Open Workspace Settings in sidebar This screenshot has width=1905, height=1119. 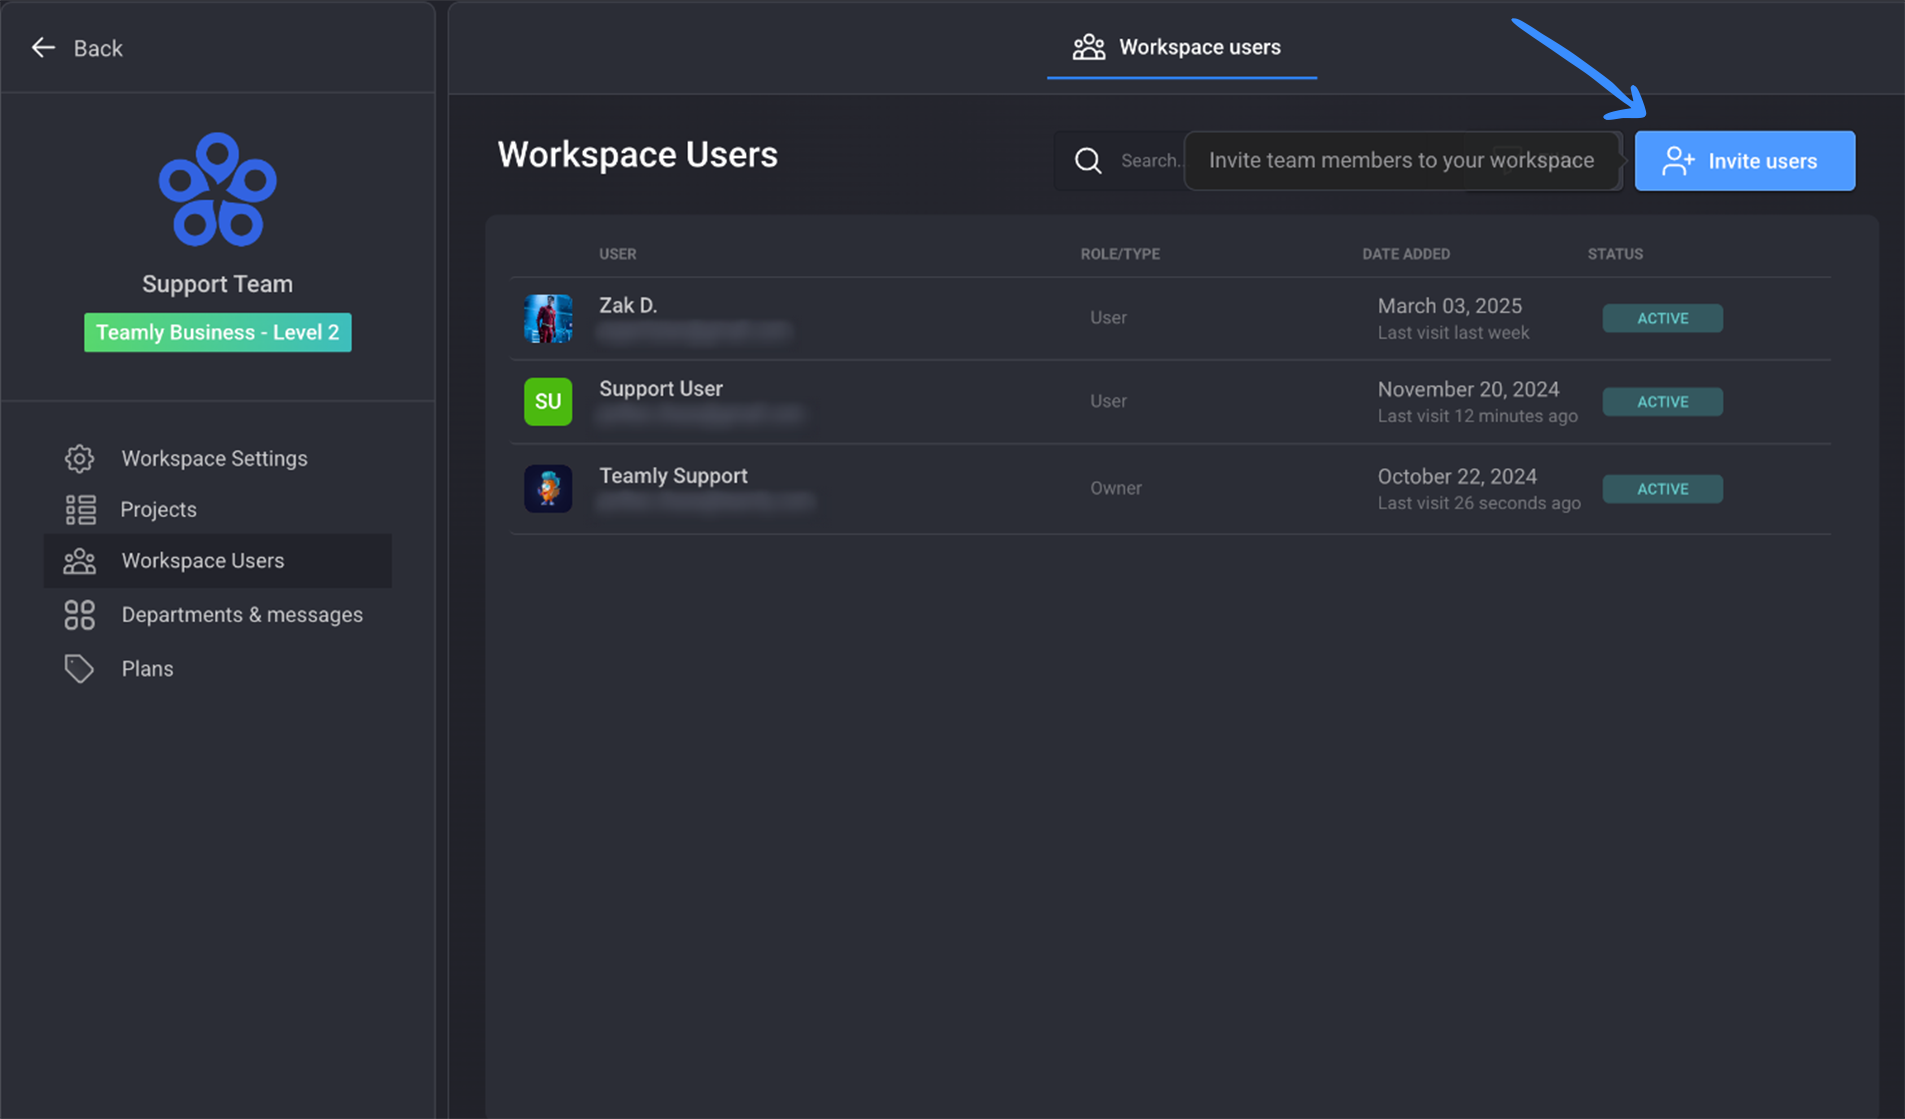point(217,458)
